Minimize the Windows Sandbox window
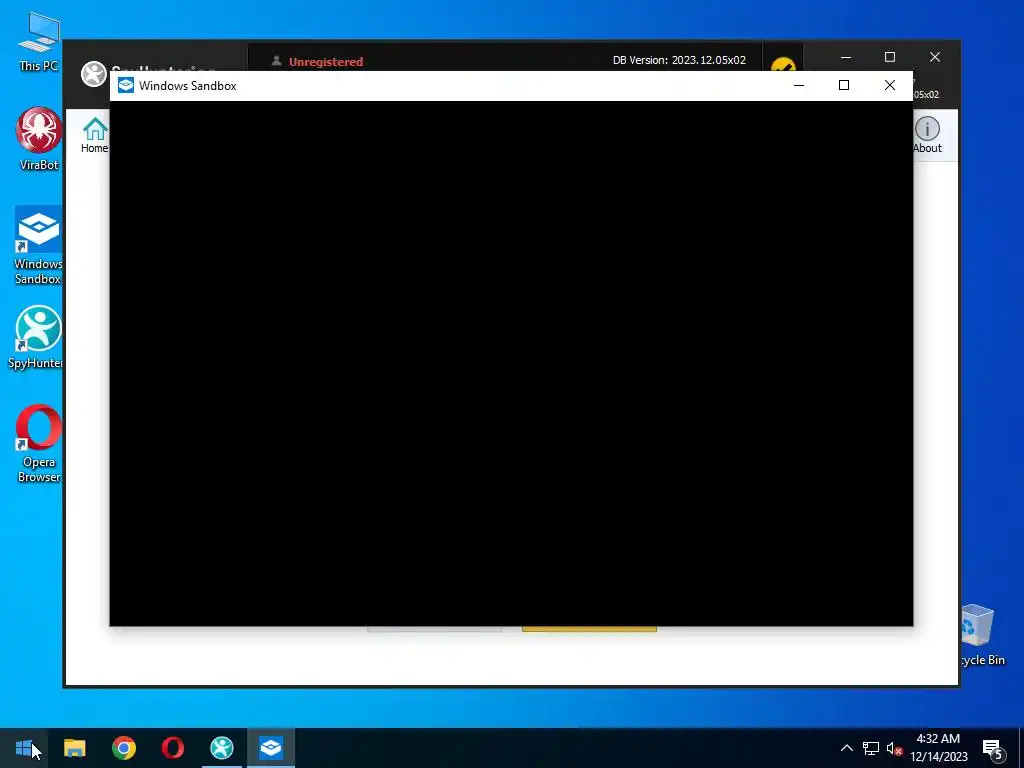The image size is (1024, 768). (x=798, y=86)
